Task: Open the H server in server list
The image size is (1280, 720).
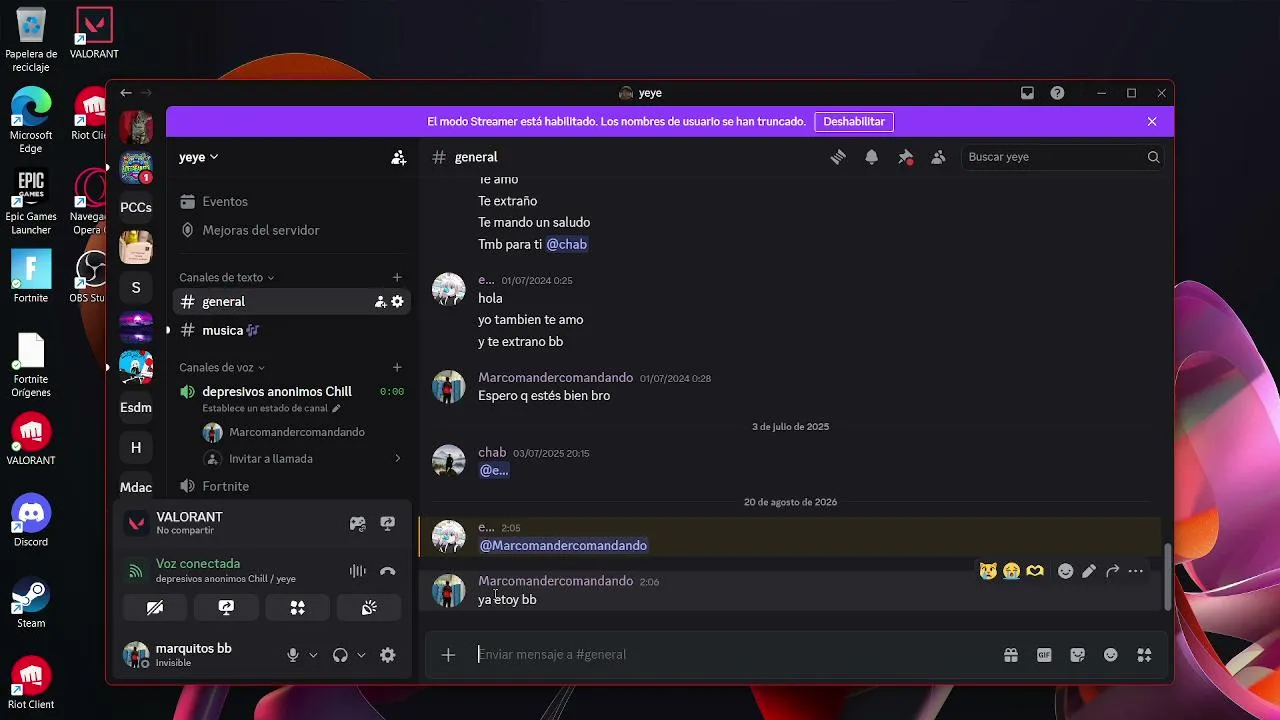Action: pyautogui.click(x=136, y=447)
